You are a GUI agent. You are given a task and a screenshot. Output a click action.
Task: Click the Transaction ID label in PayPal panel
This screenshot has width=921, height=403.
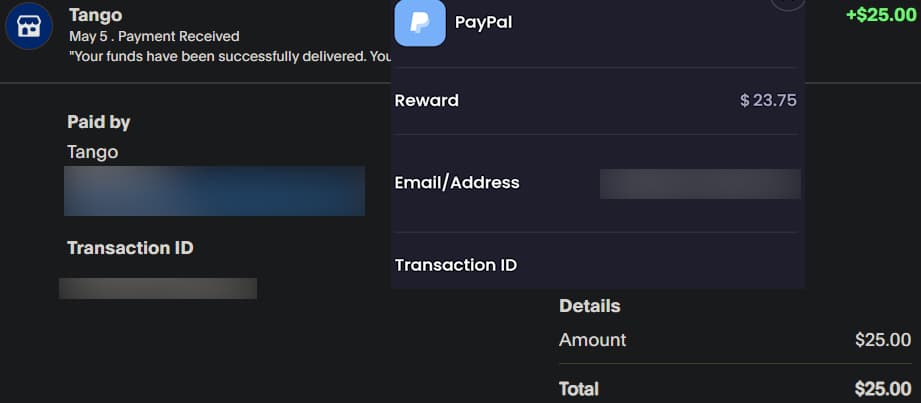[x=455, y=265]
